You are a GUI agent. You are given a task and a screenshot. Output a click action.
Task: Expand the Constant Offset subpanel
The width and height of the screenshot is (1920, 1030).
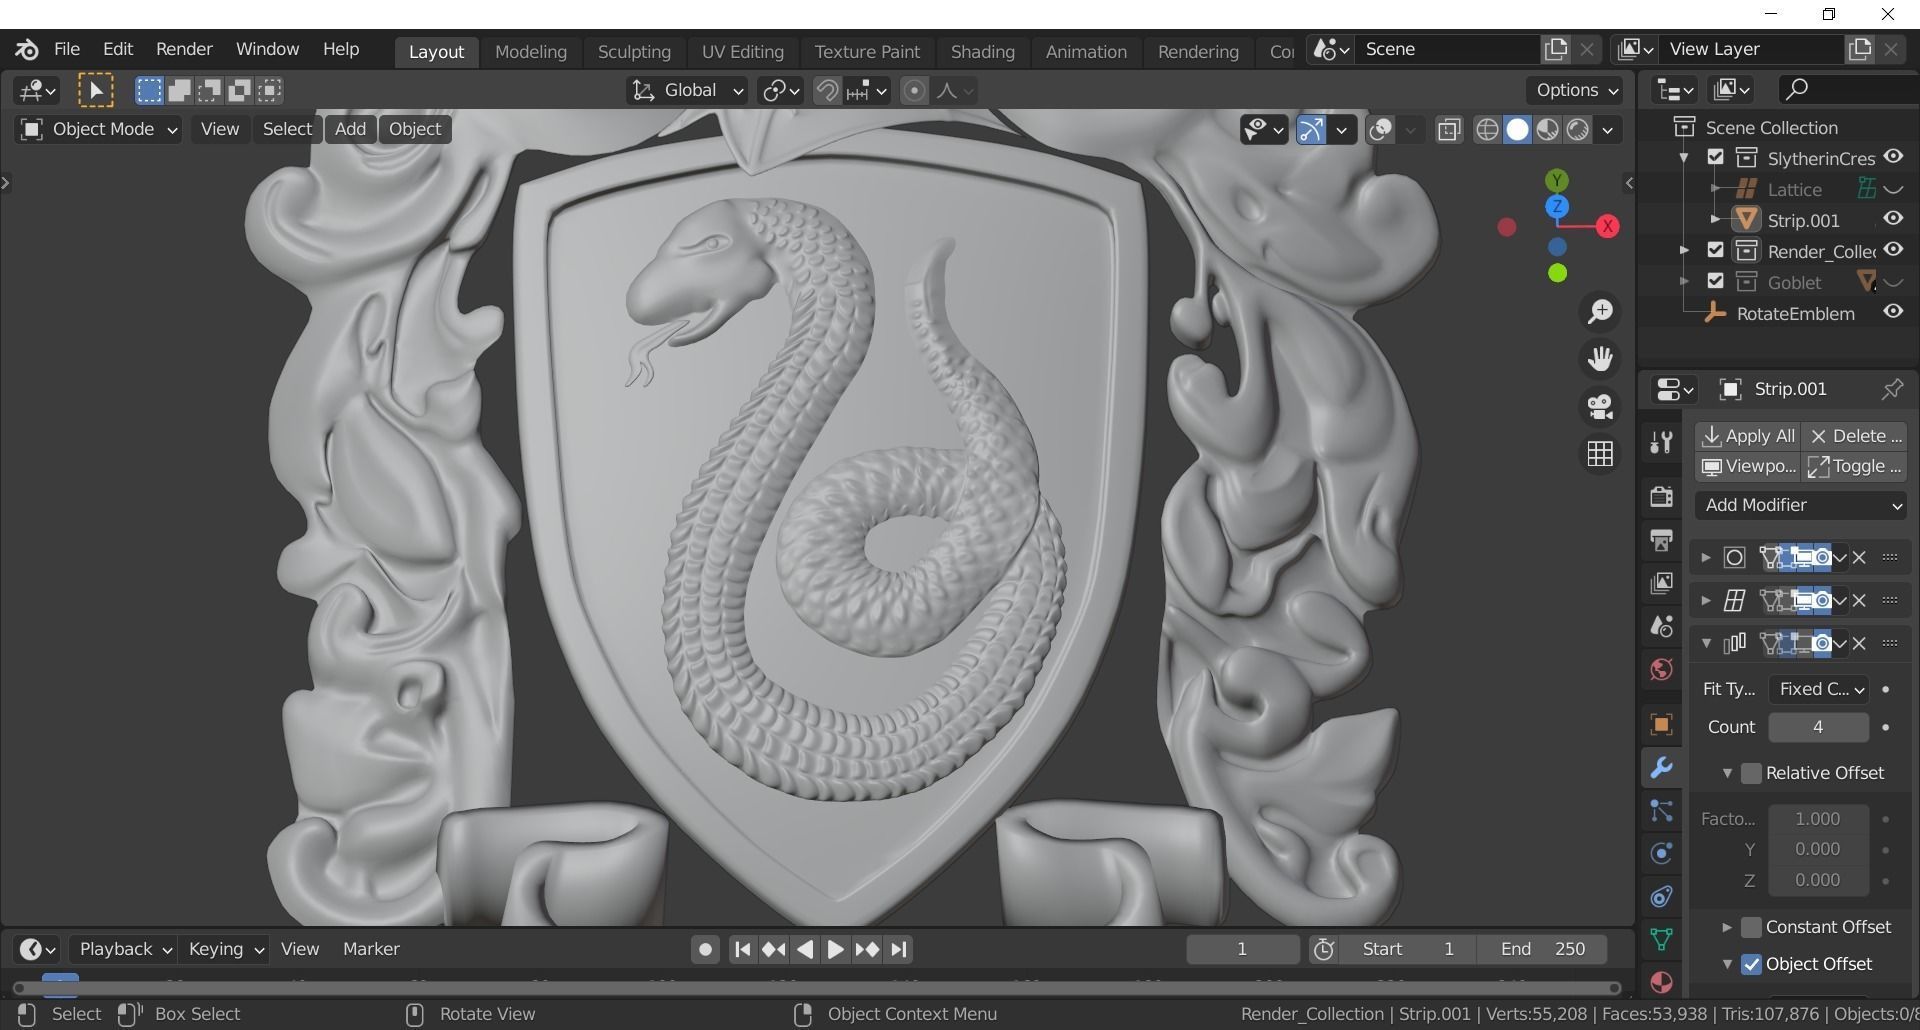(1726, 927)
